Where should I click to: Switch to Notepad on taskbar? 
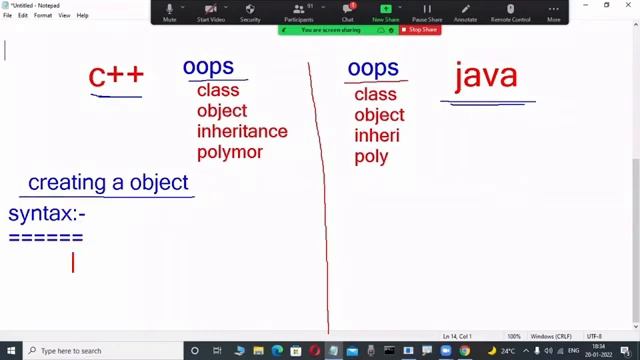pos(333,351)
